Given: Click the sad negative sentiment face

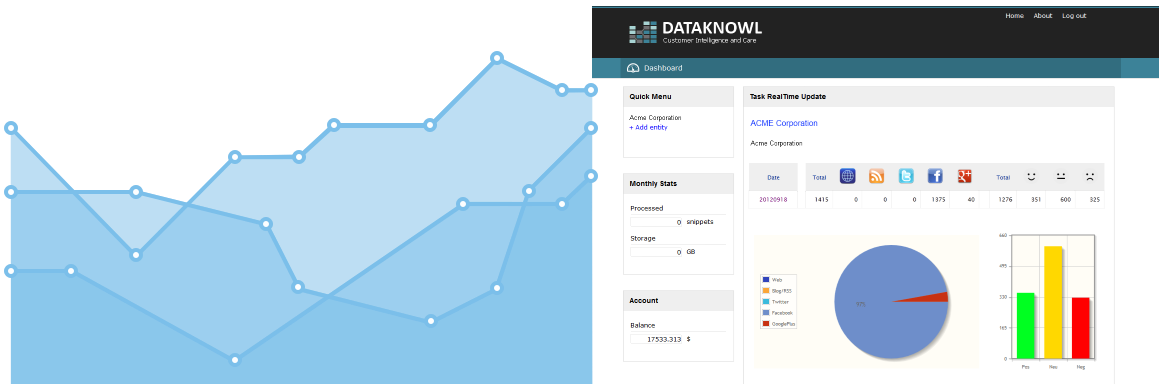Looking at the screenshot, I should click(x=1089, y=177).
